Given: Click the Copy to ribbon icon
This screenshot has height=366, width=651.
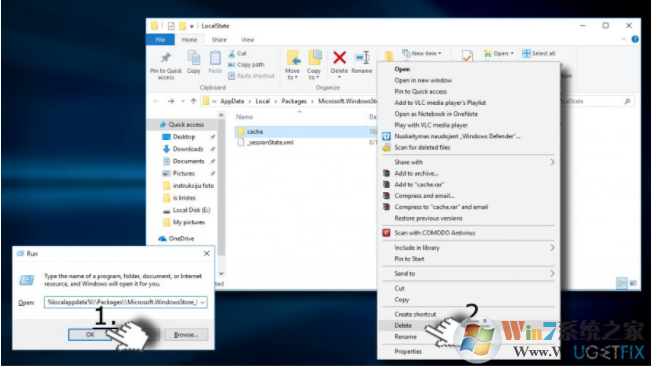Looking at the screenshot, I should [x=315, y=58].
